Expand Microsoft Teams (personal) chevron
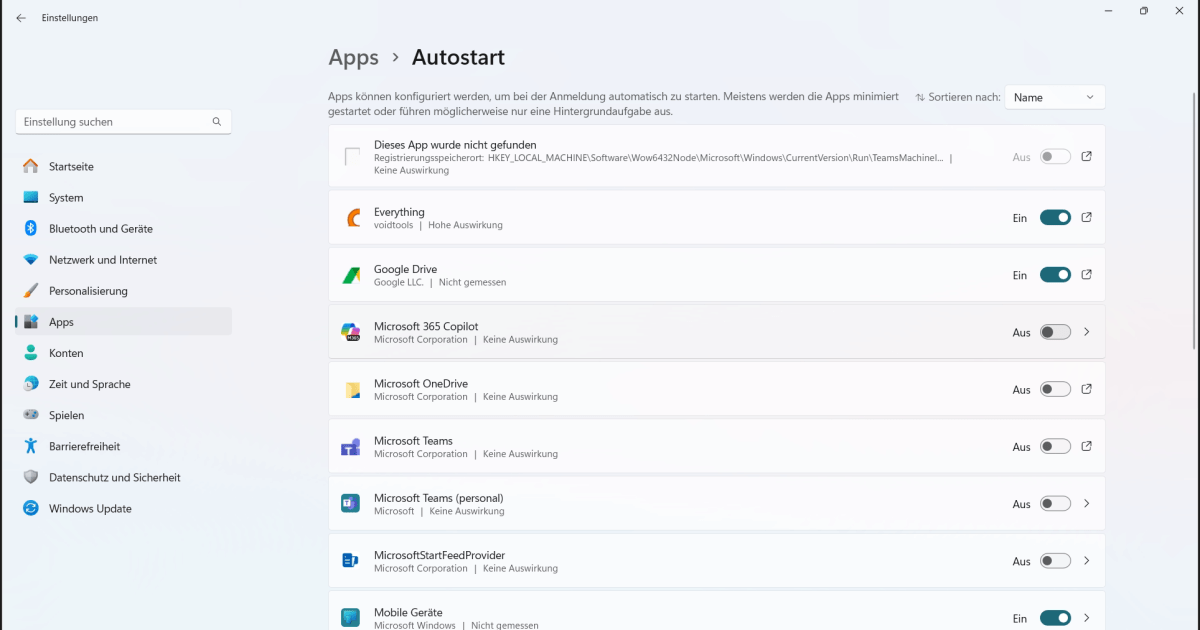Viewport: 1200px width, 630px height. (x=1087, y=504)
